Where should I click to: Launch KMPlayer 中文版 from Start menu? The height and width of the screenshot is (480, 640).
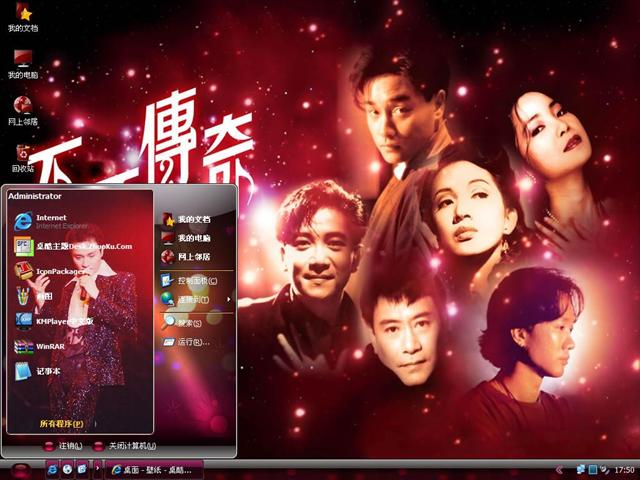pyautogui.click(x=54, y=321)
